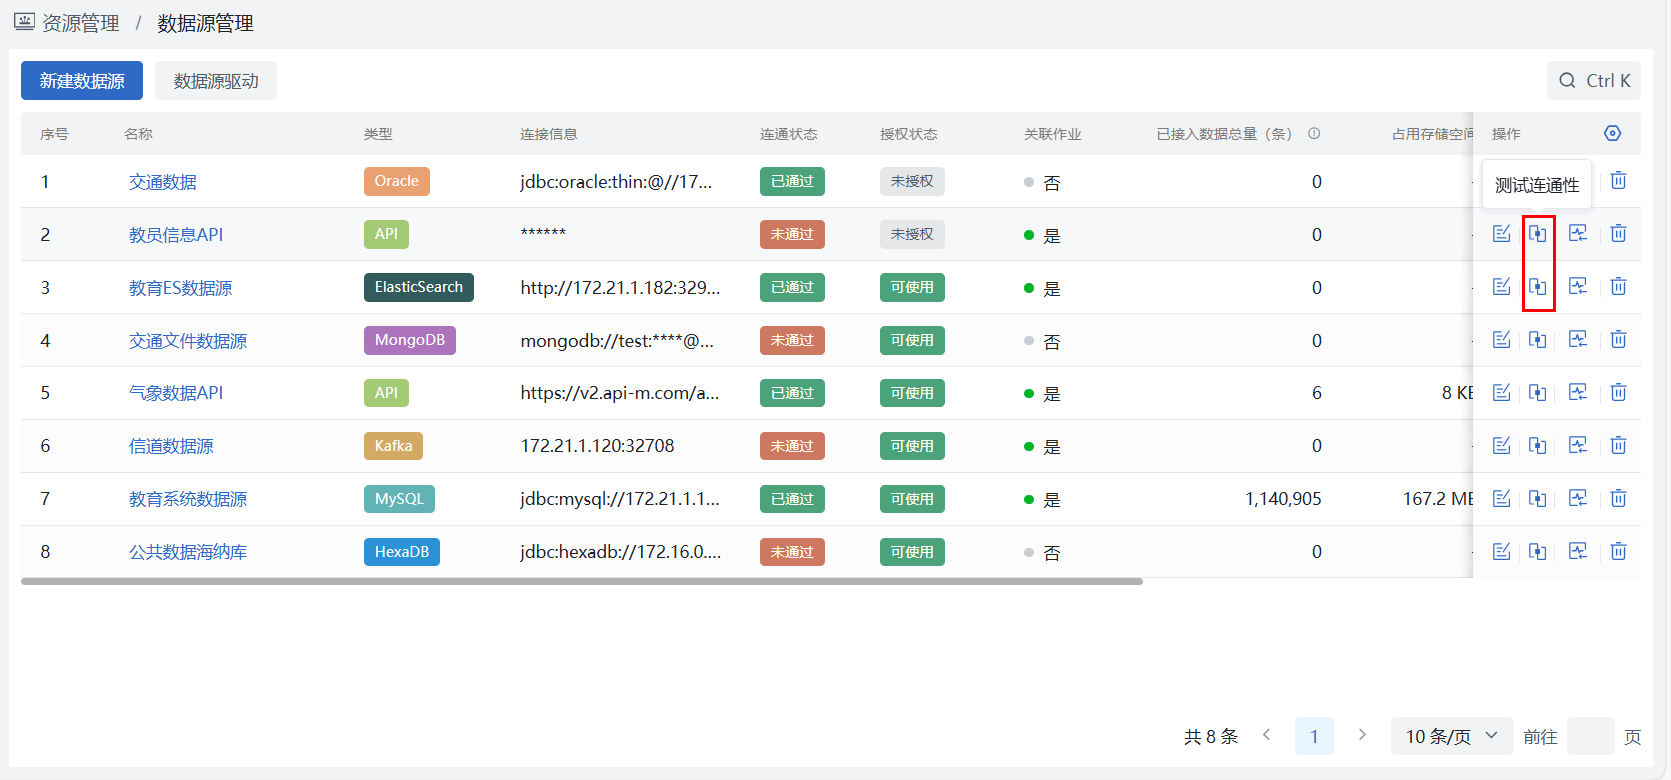This screenshot has height=780, width=1671.
Task: Focus the 前往 page number input
Action: [1591, 736]
